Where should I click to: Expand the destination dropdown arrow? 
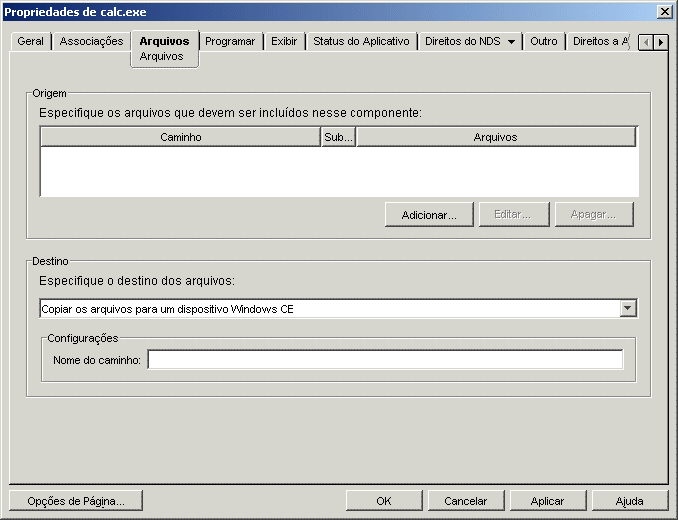tap(628, 309)
